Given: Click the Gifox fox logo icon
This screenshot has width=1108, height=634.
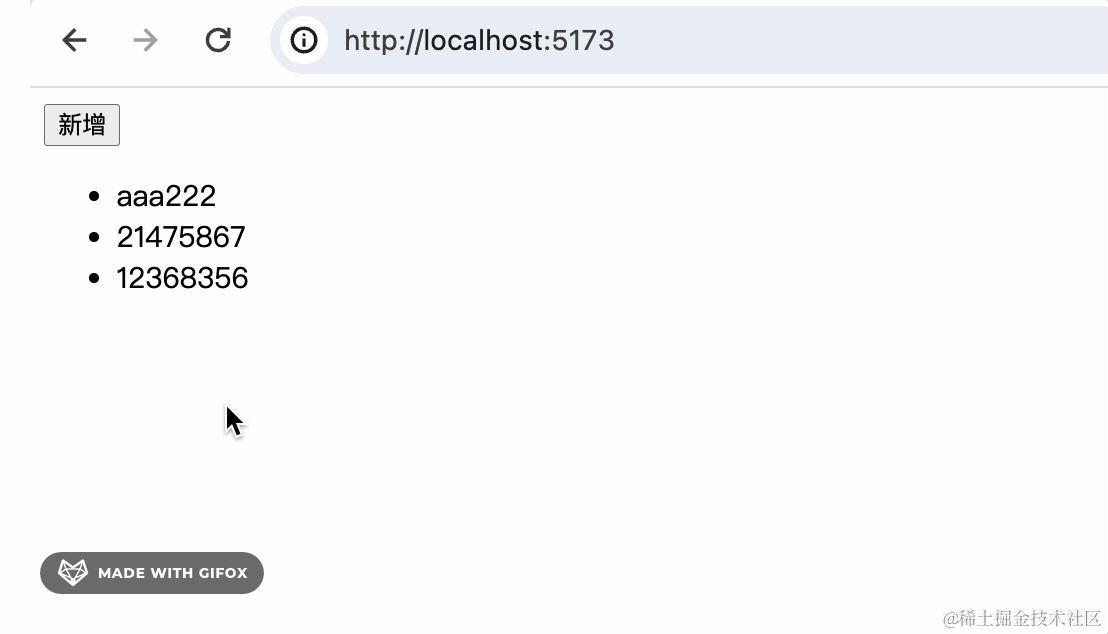Looking at the screenshot, I should point(72,573).
